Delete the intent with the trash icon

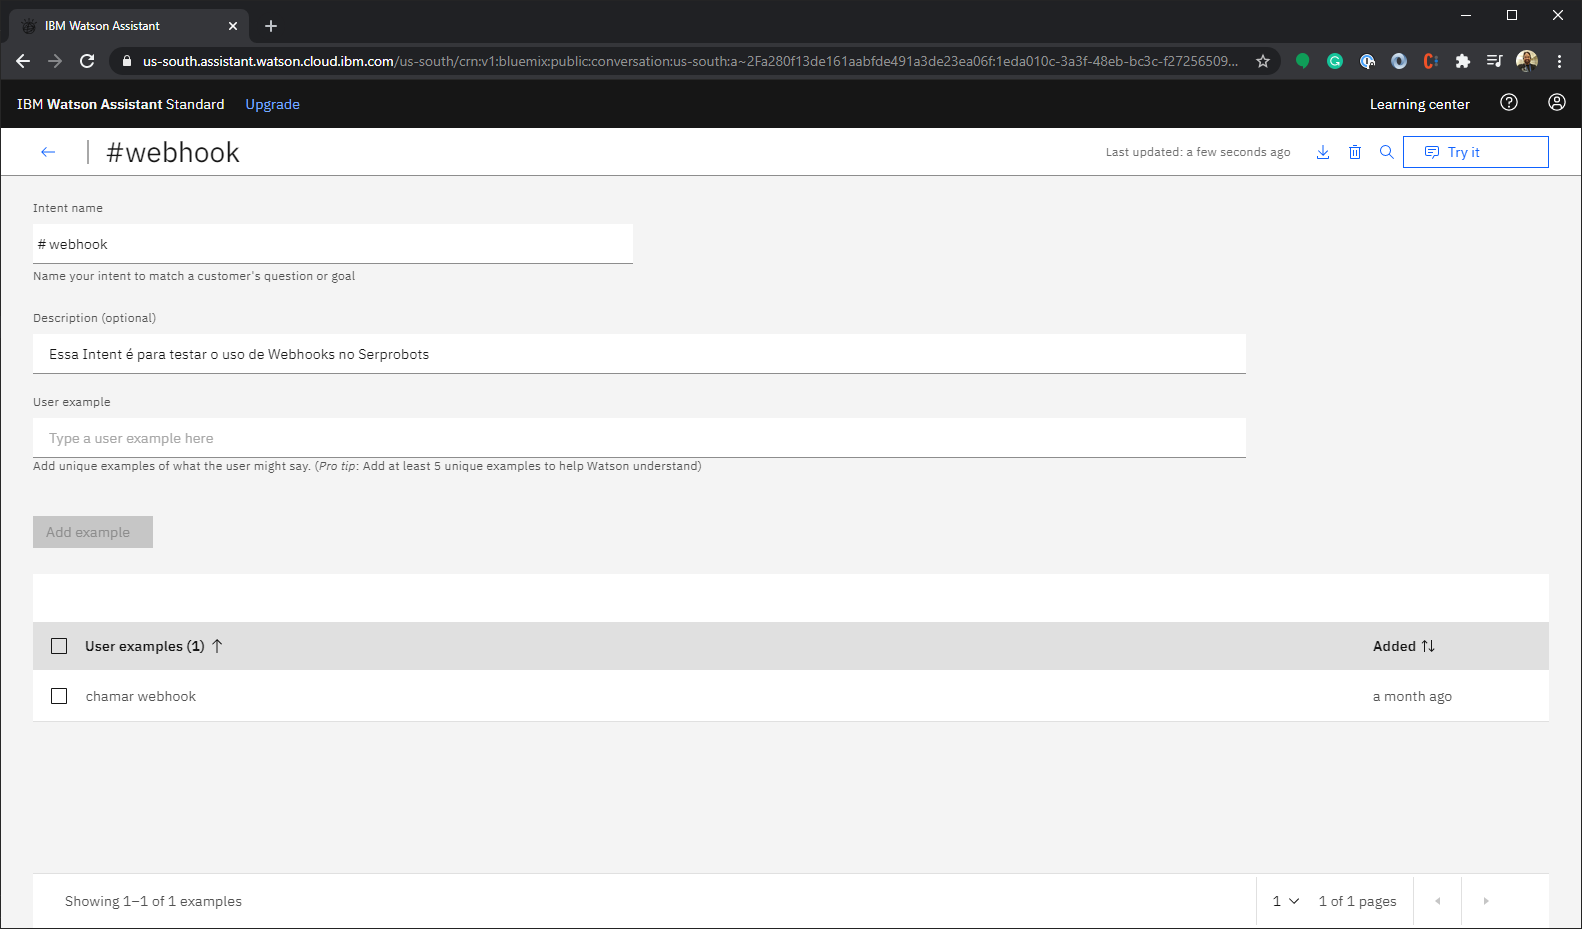1355,152
